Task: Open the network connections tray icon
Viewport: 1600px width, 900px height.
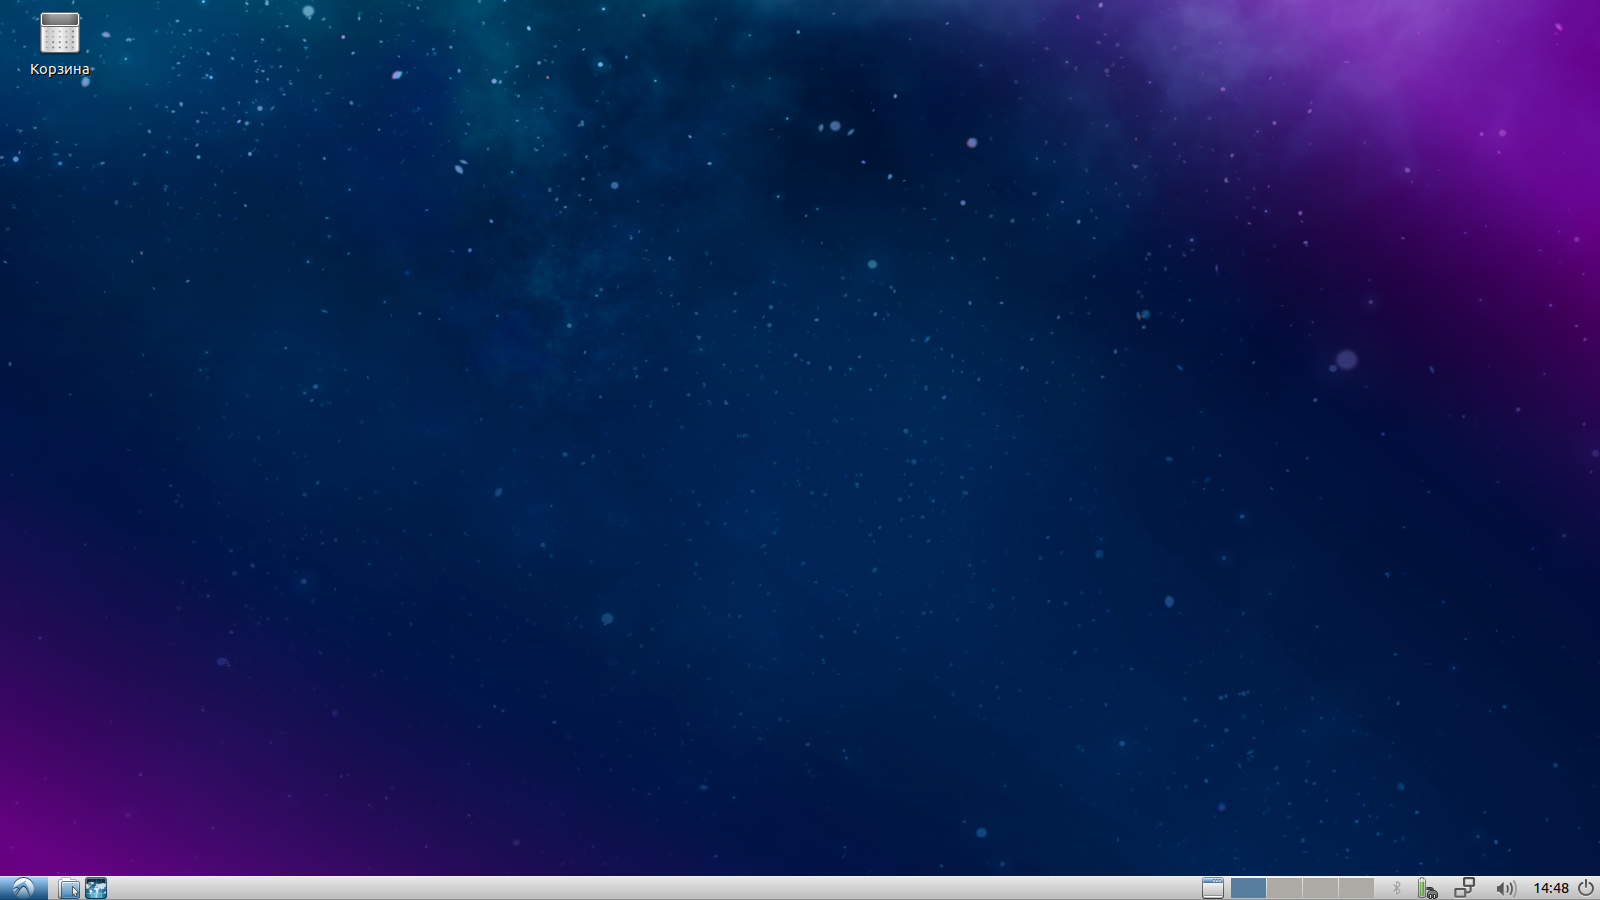Action: coord(1465,888)
